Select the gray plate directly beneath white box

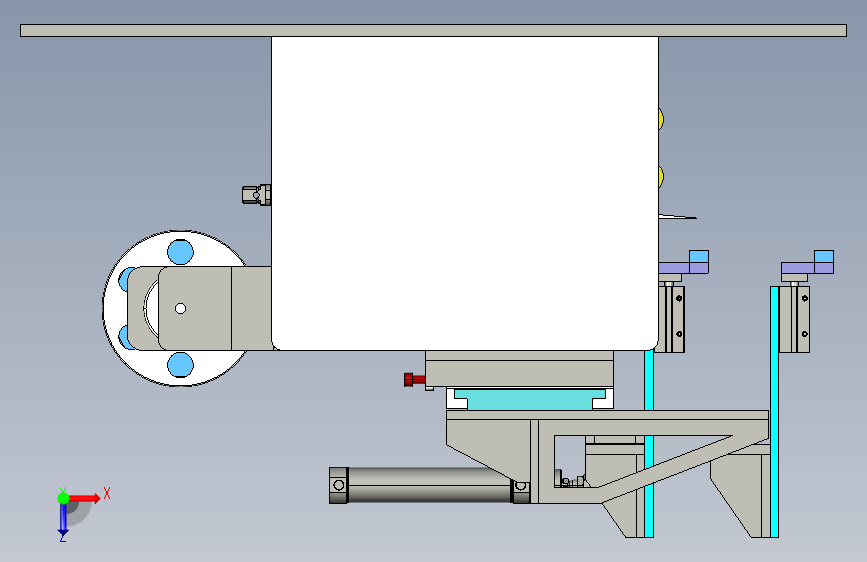(519, 369)
